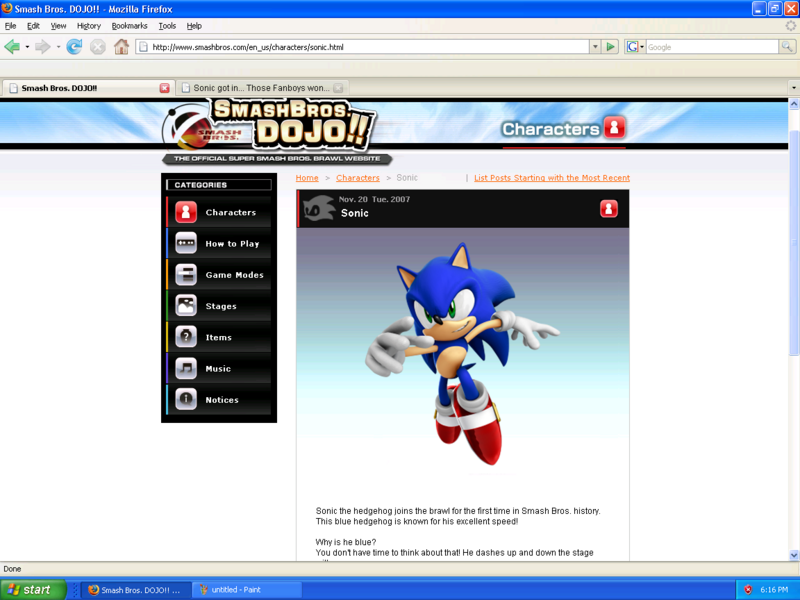The height and width of the screenshot is (600, 800).
Task: Open Stages category label
Action: click(x=221, y=306)
